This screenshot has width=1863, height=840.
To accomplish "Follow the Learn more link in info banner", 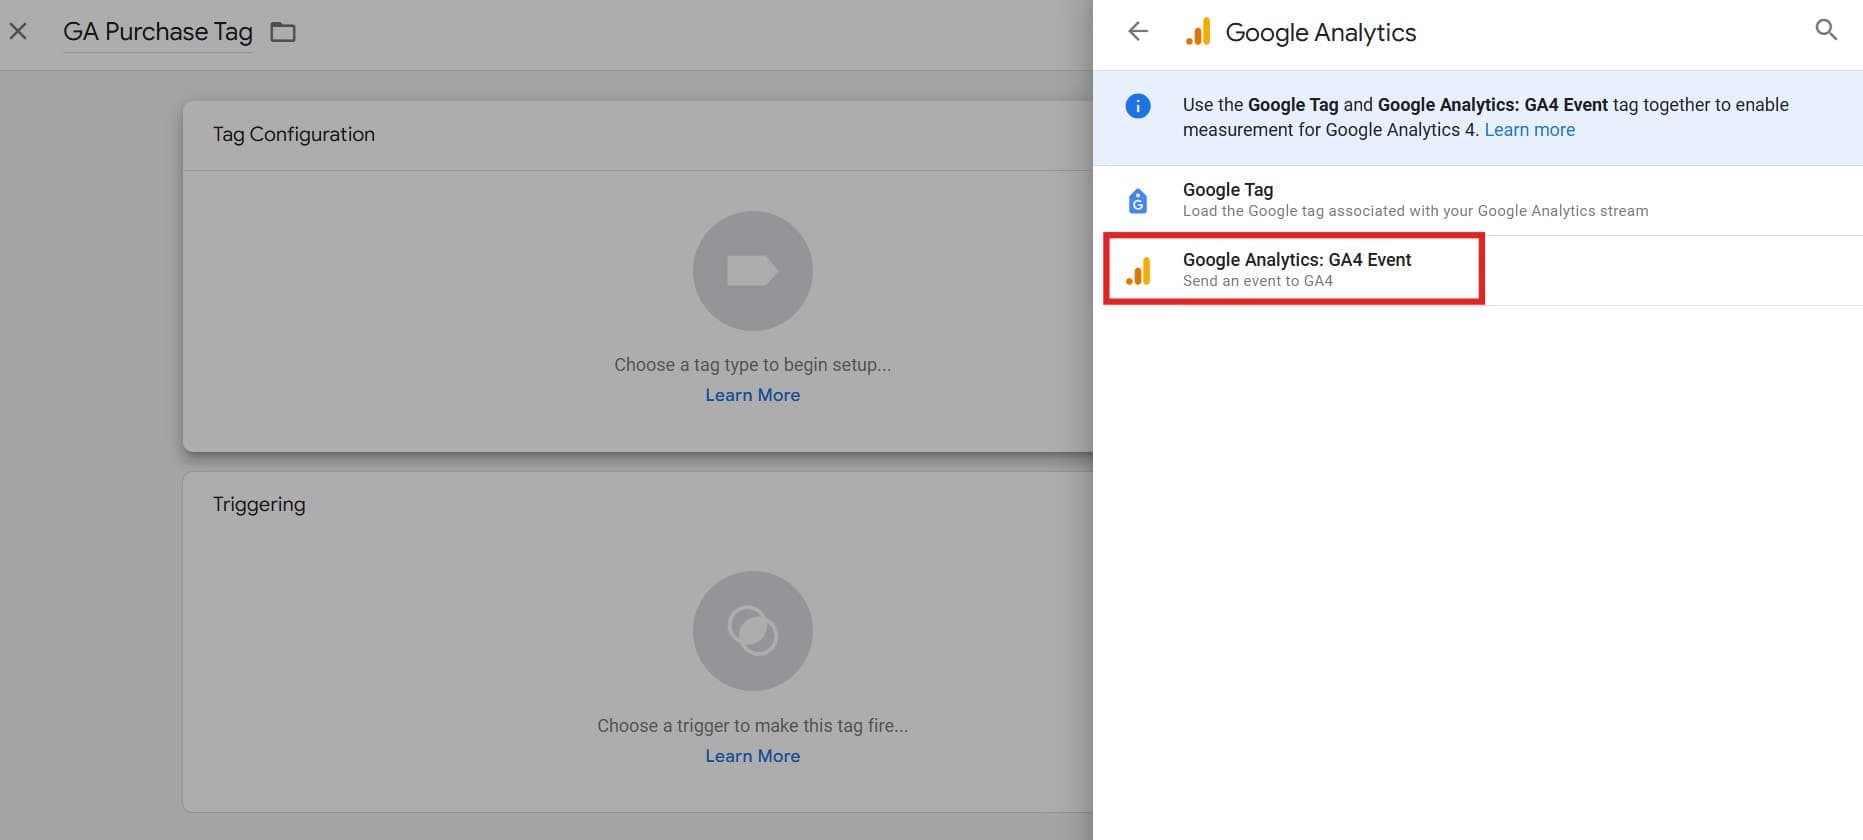I will [x=1529, y=130].
